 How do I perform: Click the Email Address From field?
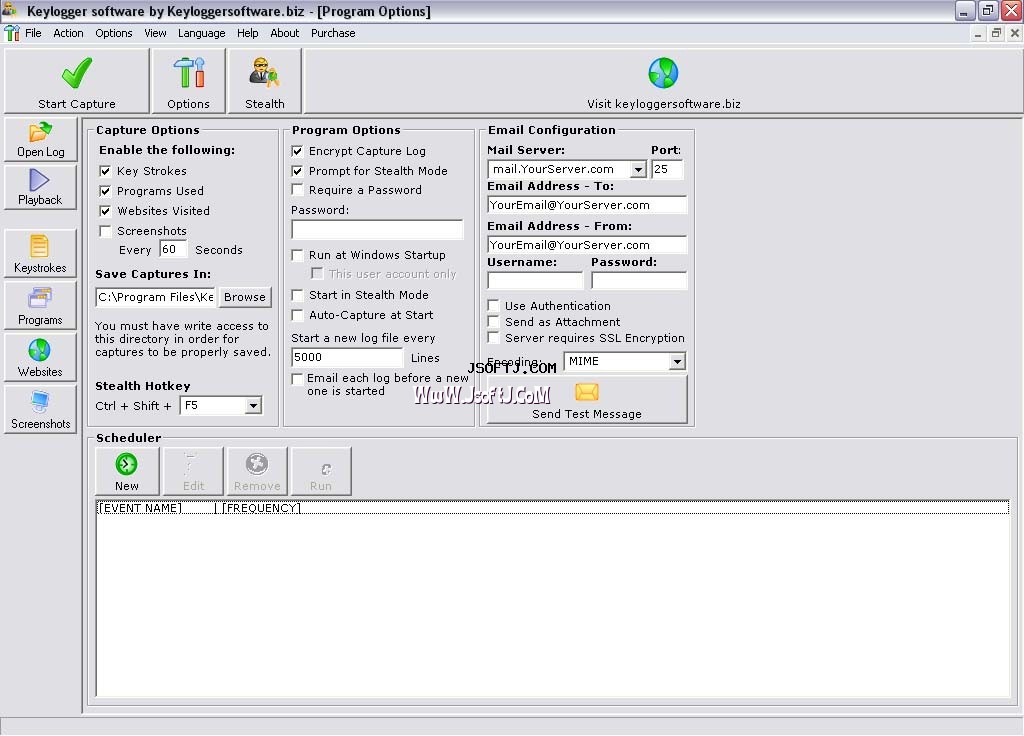pos(587,245)
